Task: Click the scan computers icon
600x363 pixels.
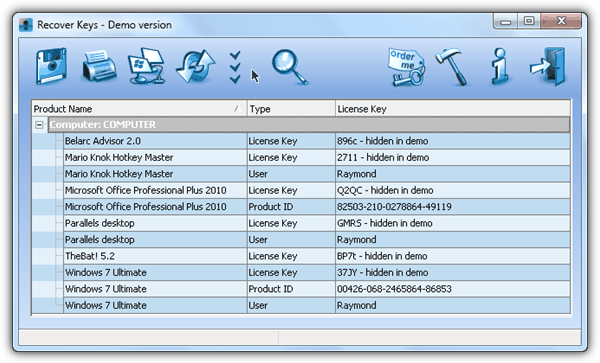Action: click(147, 66)
